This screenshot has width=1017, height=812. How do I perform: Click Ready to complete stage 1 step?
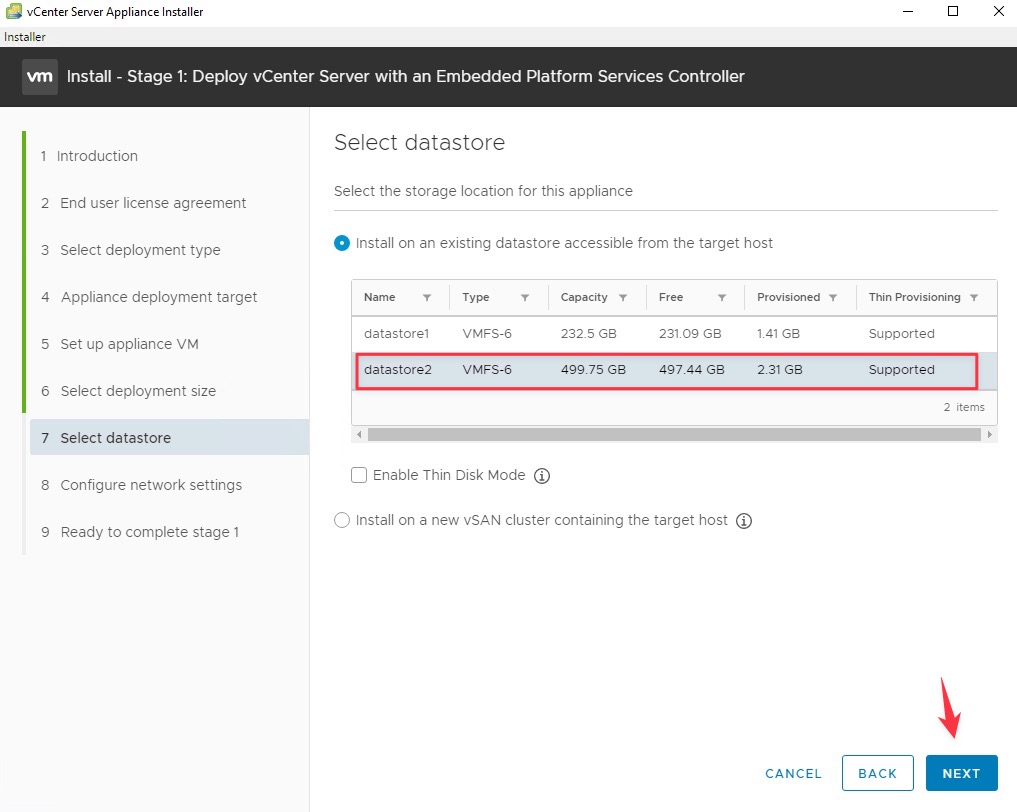(x=139, y=532)
